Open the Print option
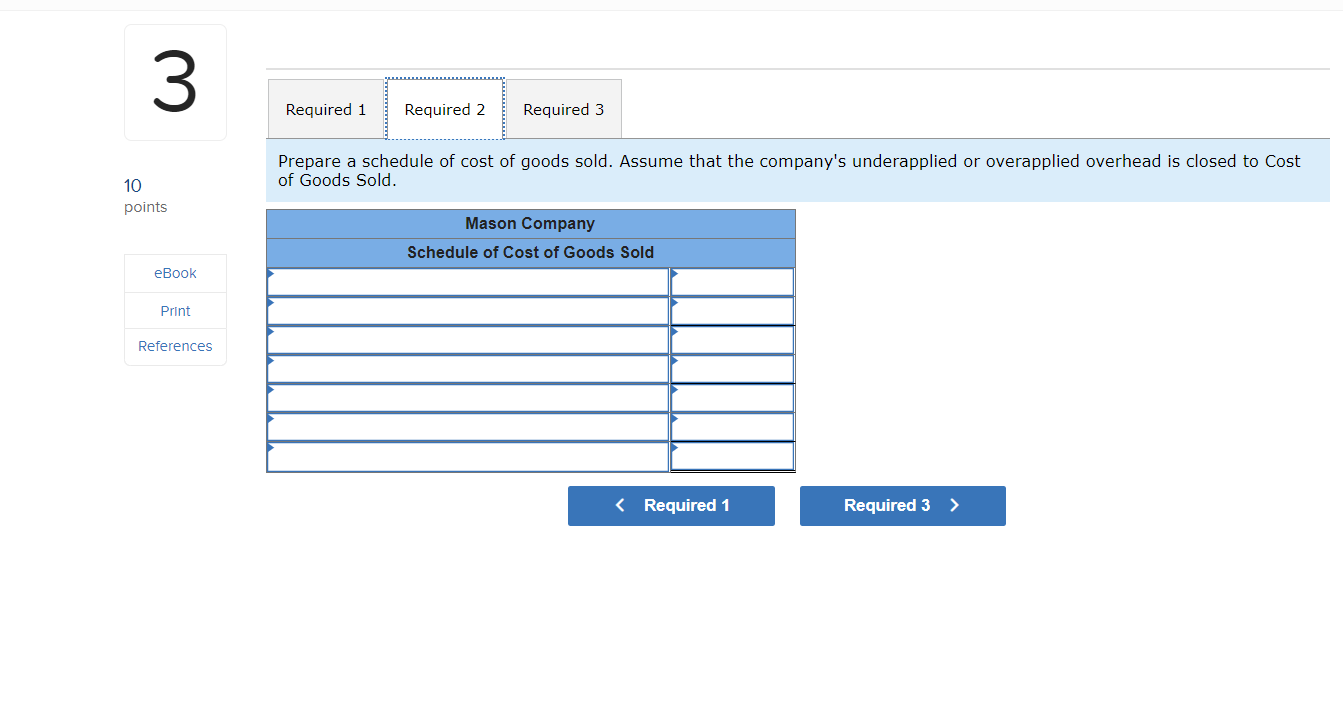This screenshot has height=705, width=1343. (x=175, y=310)
